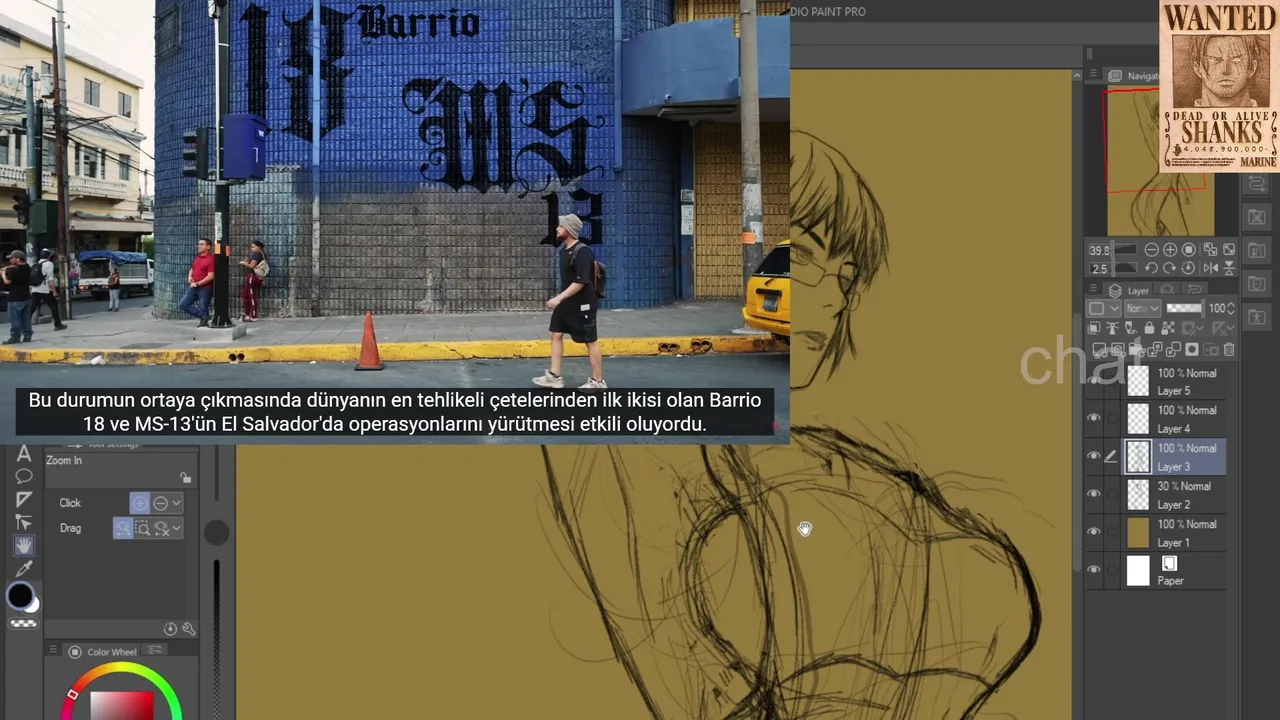Reset canvas rotation in Navigator
Image resolution: width=1280 pixels, height=720 pixels.
click(x=1189, y=269)
